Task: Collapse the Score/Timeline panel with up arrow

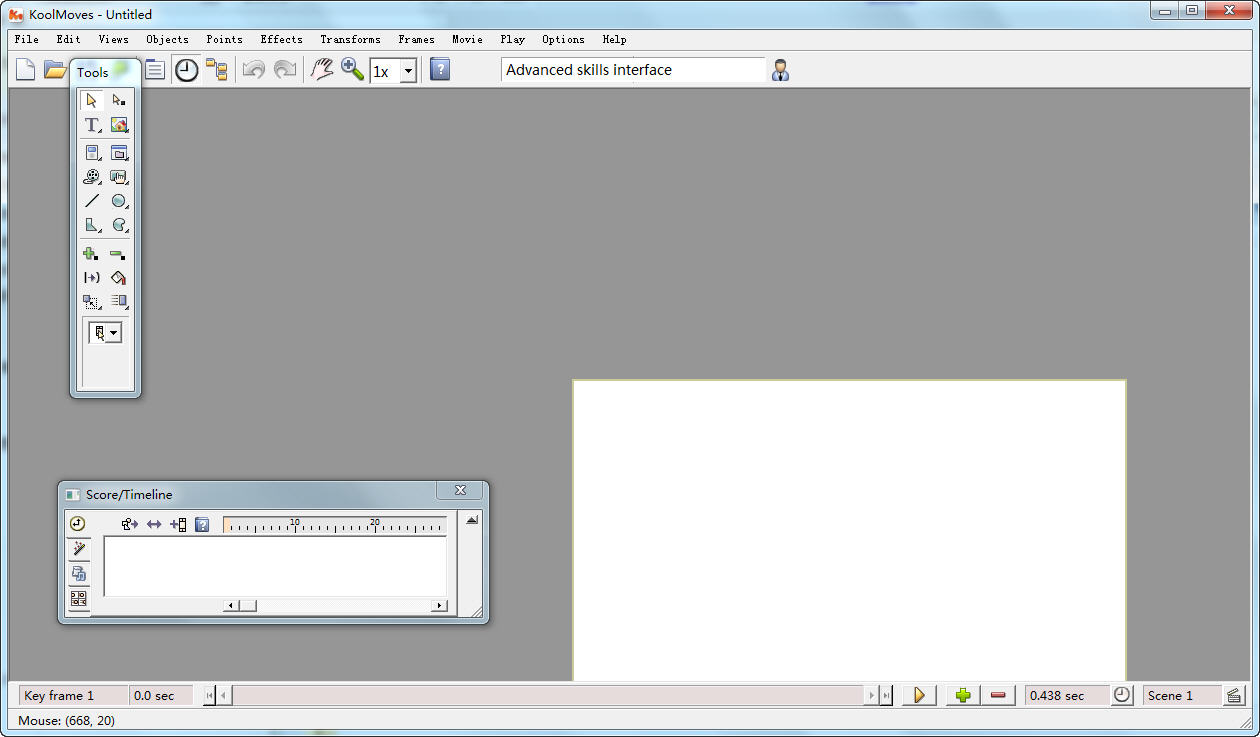Action: pyautogui.click(x=472, y=520)
